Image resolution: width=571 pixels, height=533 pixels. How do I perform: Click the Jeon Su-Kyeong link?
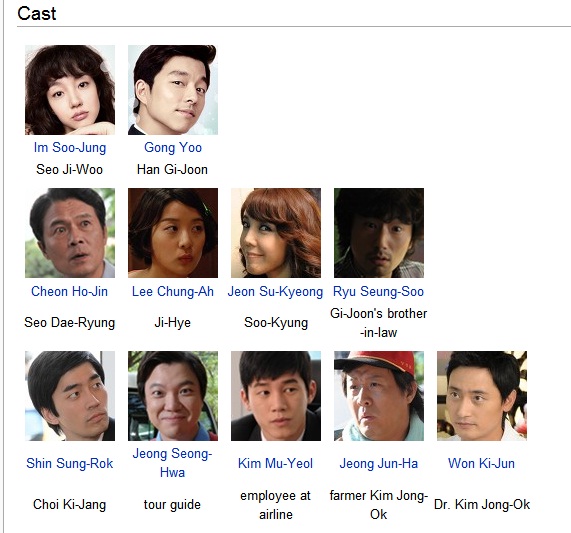(x=275, y=291)
